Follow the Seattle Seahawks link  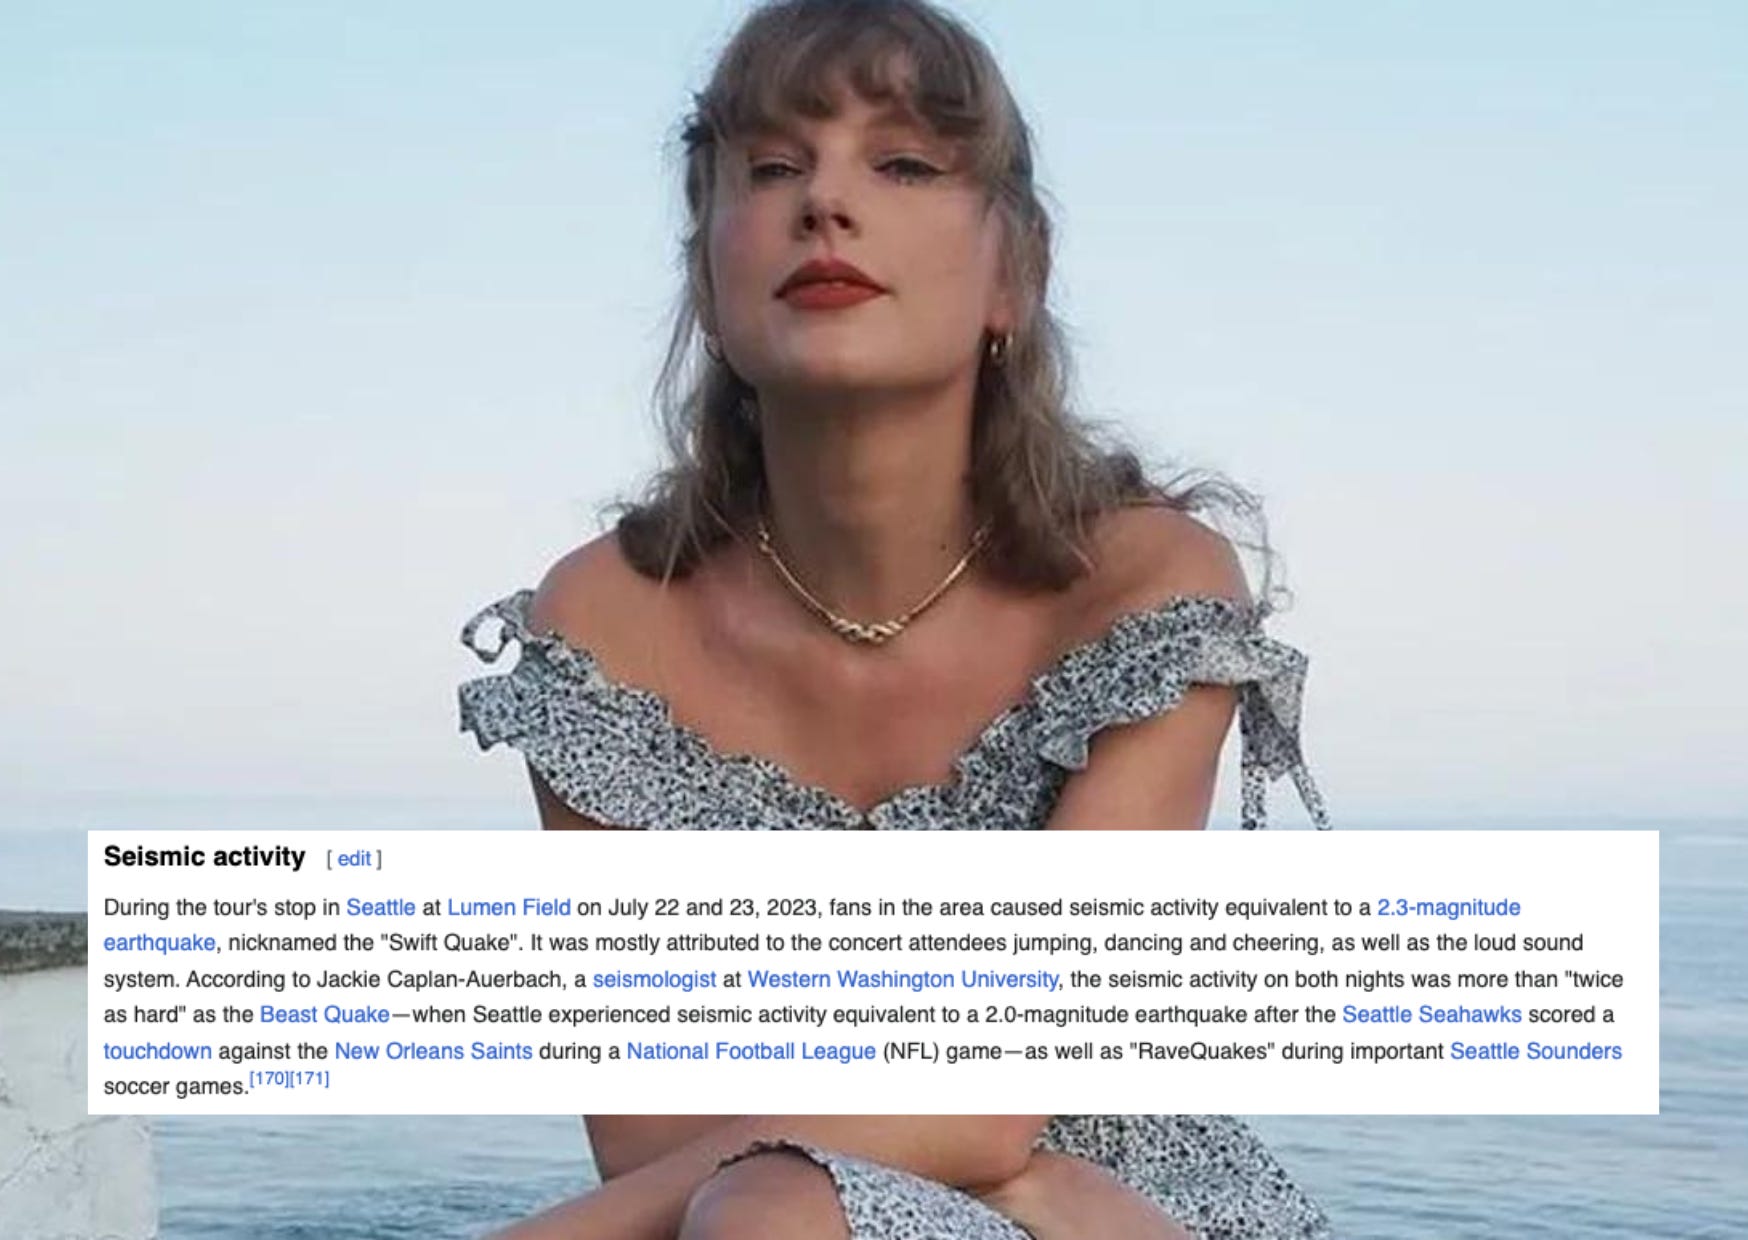[x=1431, y=1014]
